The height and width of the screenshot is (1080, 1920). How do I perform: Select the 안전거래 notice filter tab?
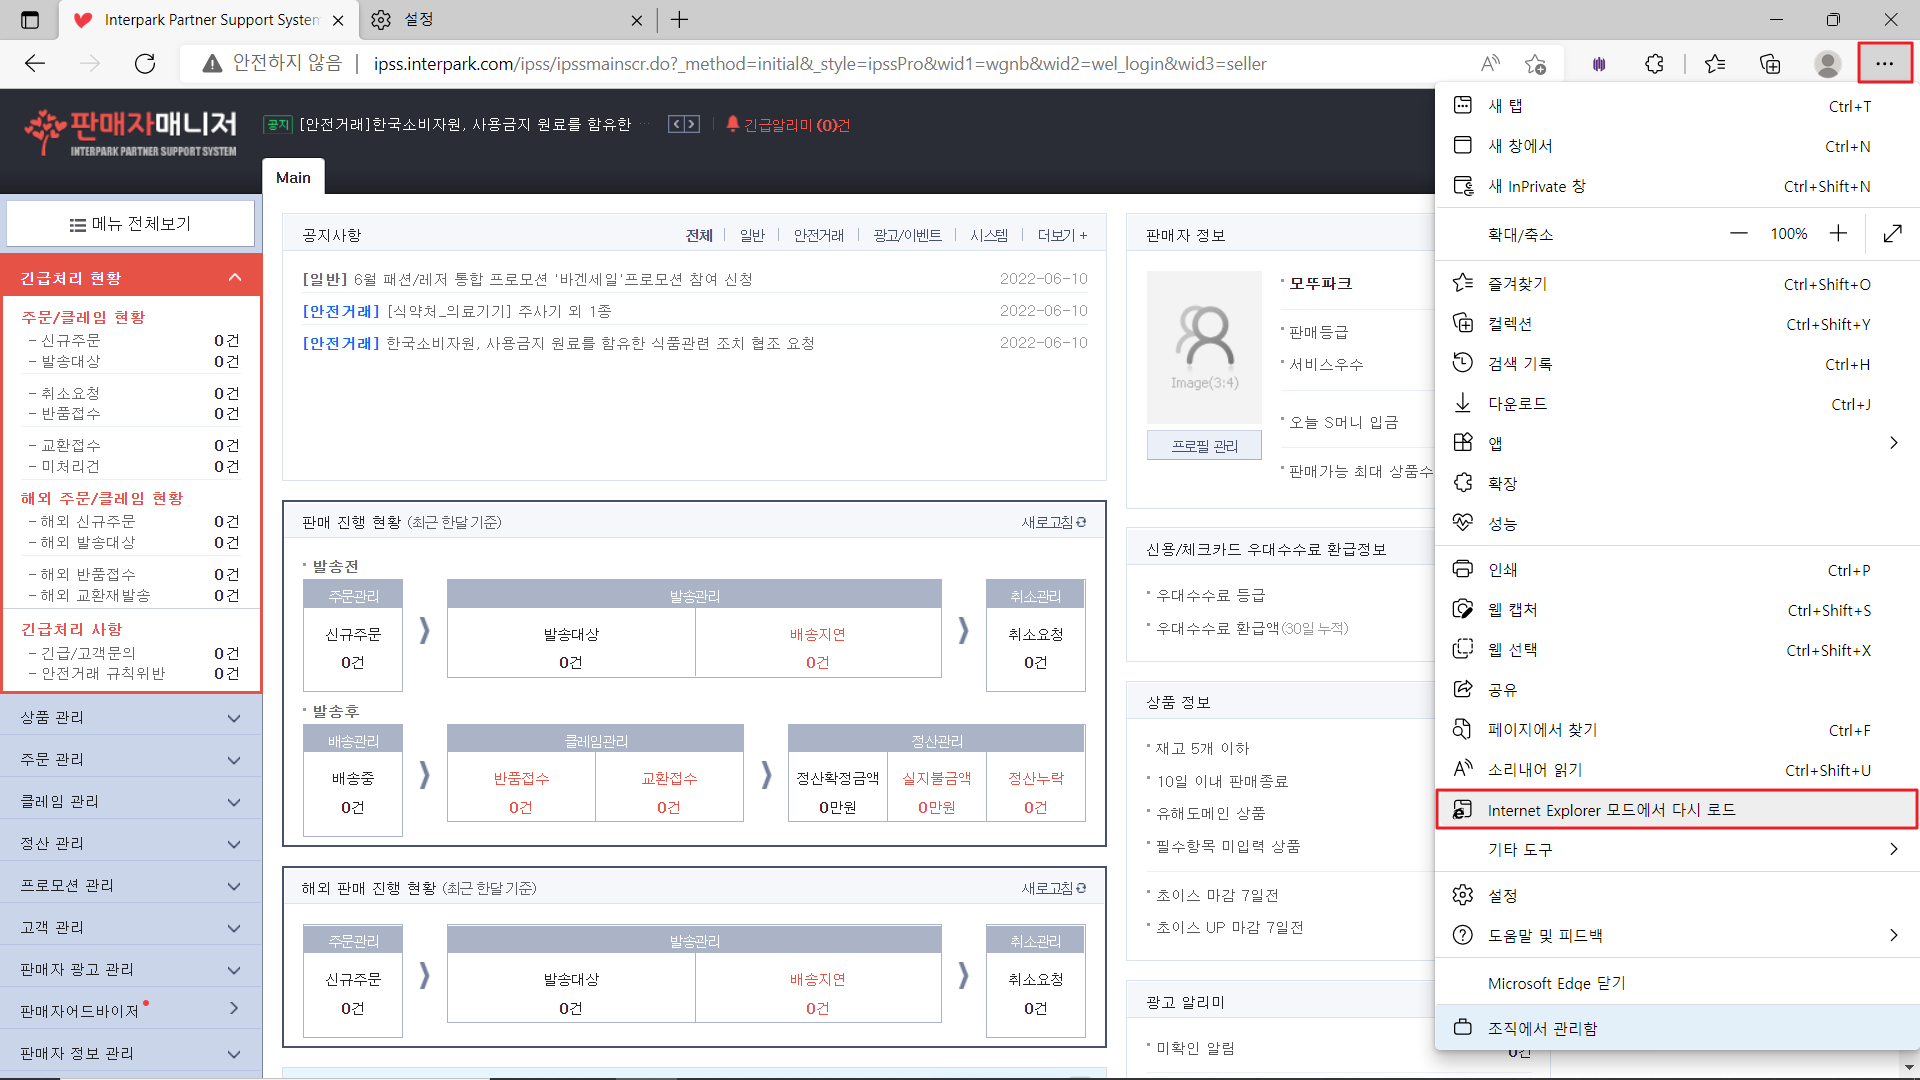point(818,235)
